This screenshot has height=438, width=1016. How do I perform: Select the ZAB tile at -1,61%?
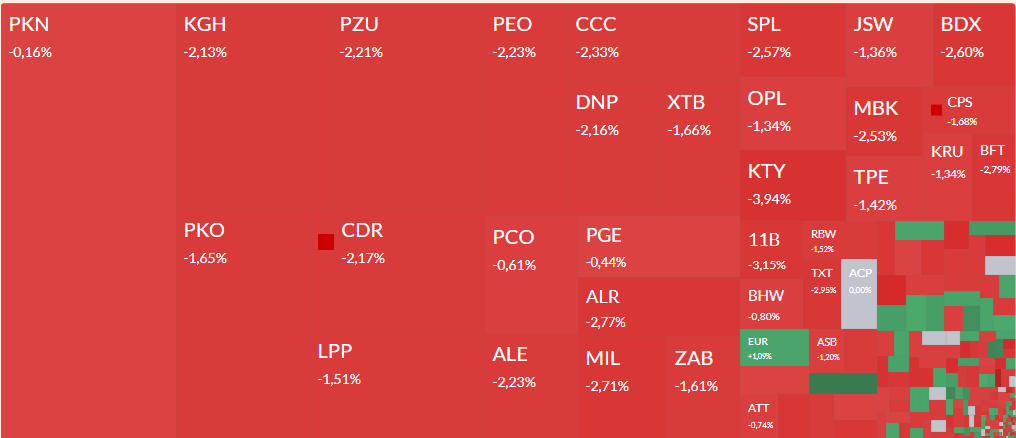click(702, 386)
